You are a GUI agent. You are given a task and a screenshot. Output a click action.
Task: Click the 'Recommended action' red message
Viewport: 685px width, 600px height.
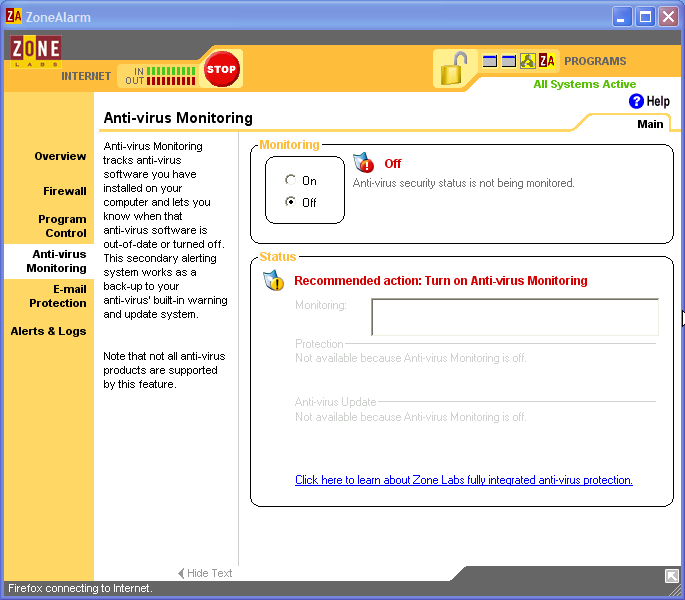click(440, 281)
